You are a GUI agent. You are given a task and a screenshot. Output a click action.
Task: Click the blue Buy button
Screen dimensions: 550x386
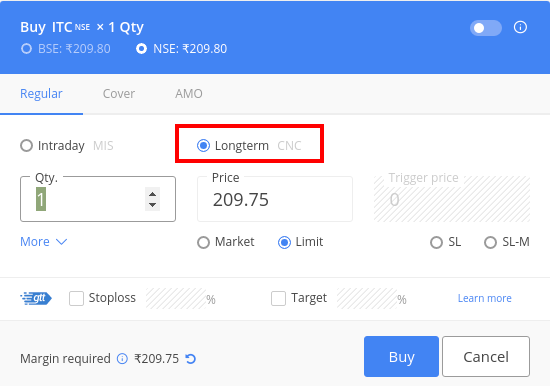pos(401,357)
